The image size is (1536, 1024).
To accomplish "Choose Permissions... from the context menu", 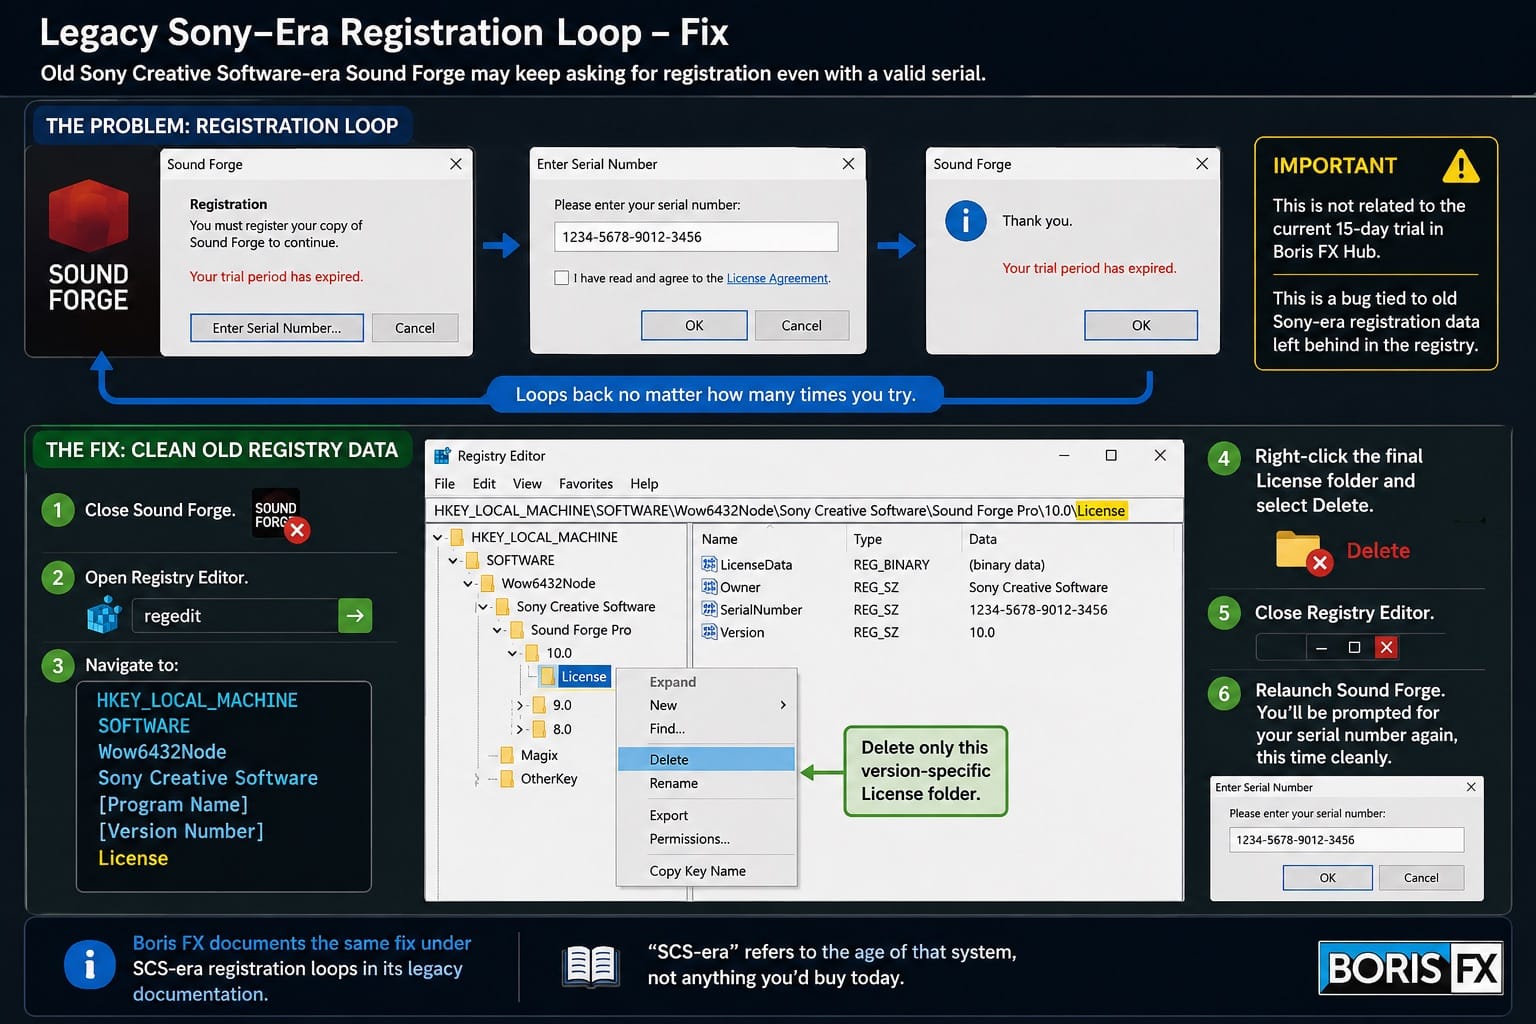I will [706, 839].
